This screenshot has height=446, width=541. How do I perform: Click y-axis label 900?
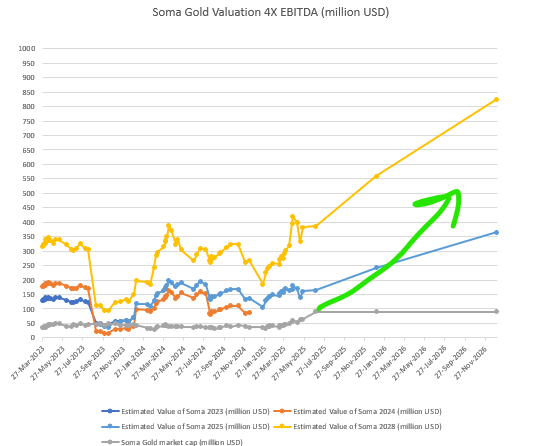pos(29,78)
